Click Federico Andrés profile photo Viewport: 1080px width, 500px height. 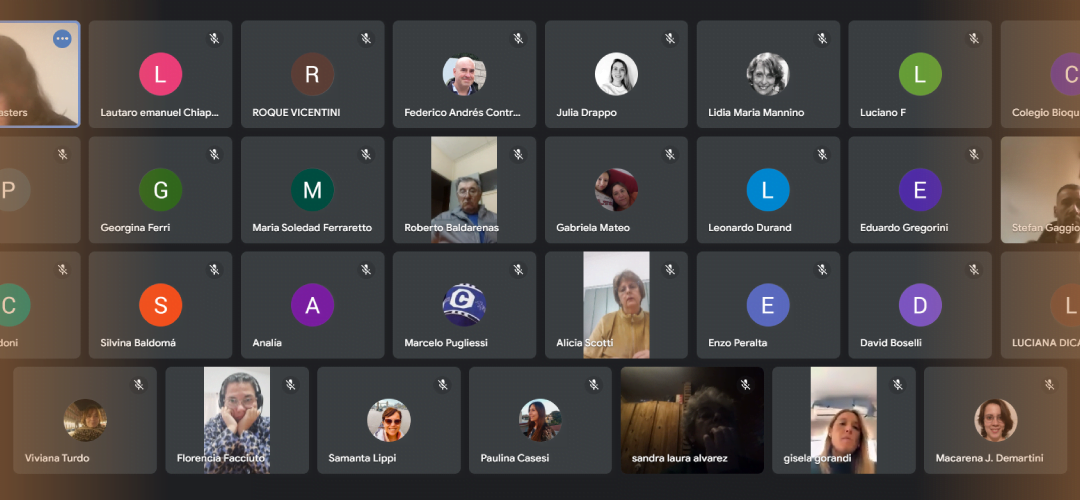464,75
